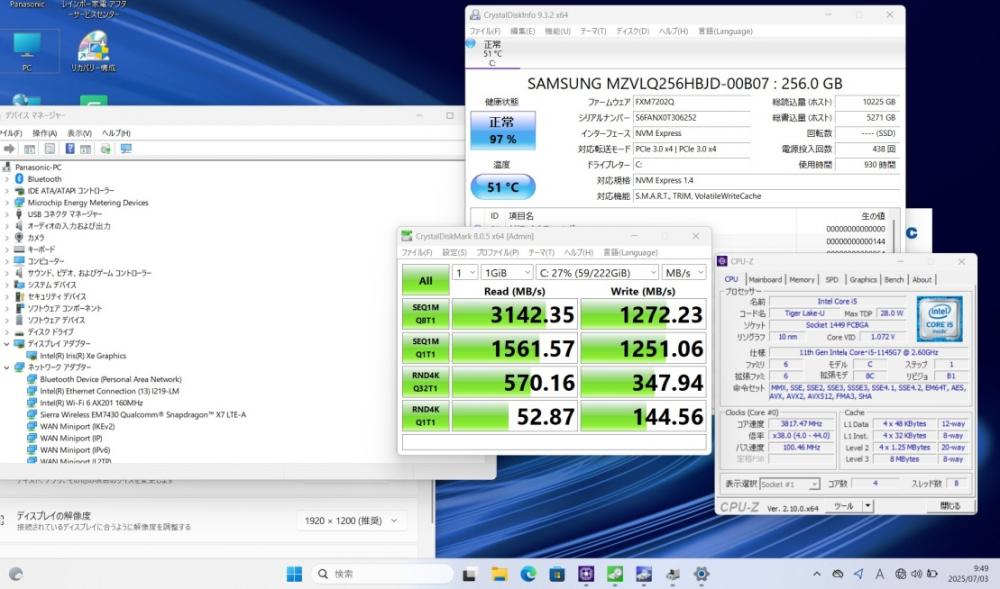The height and width of the screenshot is (589, 1000).
Task: Switch to CrystalDiskInfo taskbar icon
Action: (x=643, y=574)
